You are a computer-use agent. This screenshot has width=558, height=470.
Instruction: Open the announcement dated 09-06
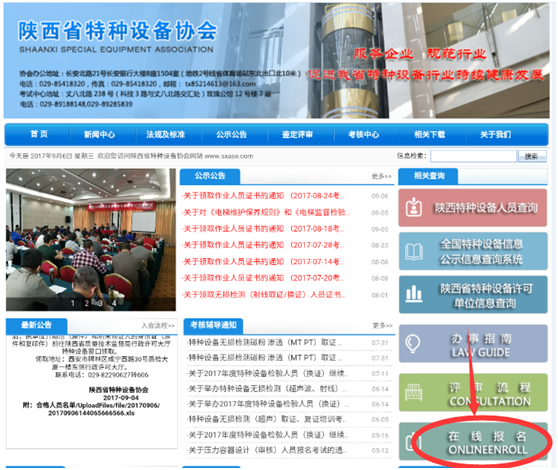[x=263, y=196]
